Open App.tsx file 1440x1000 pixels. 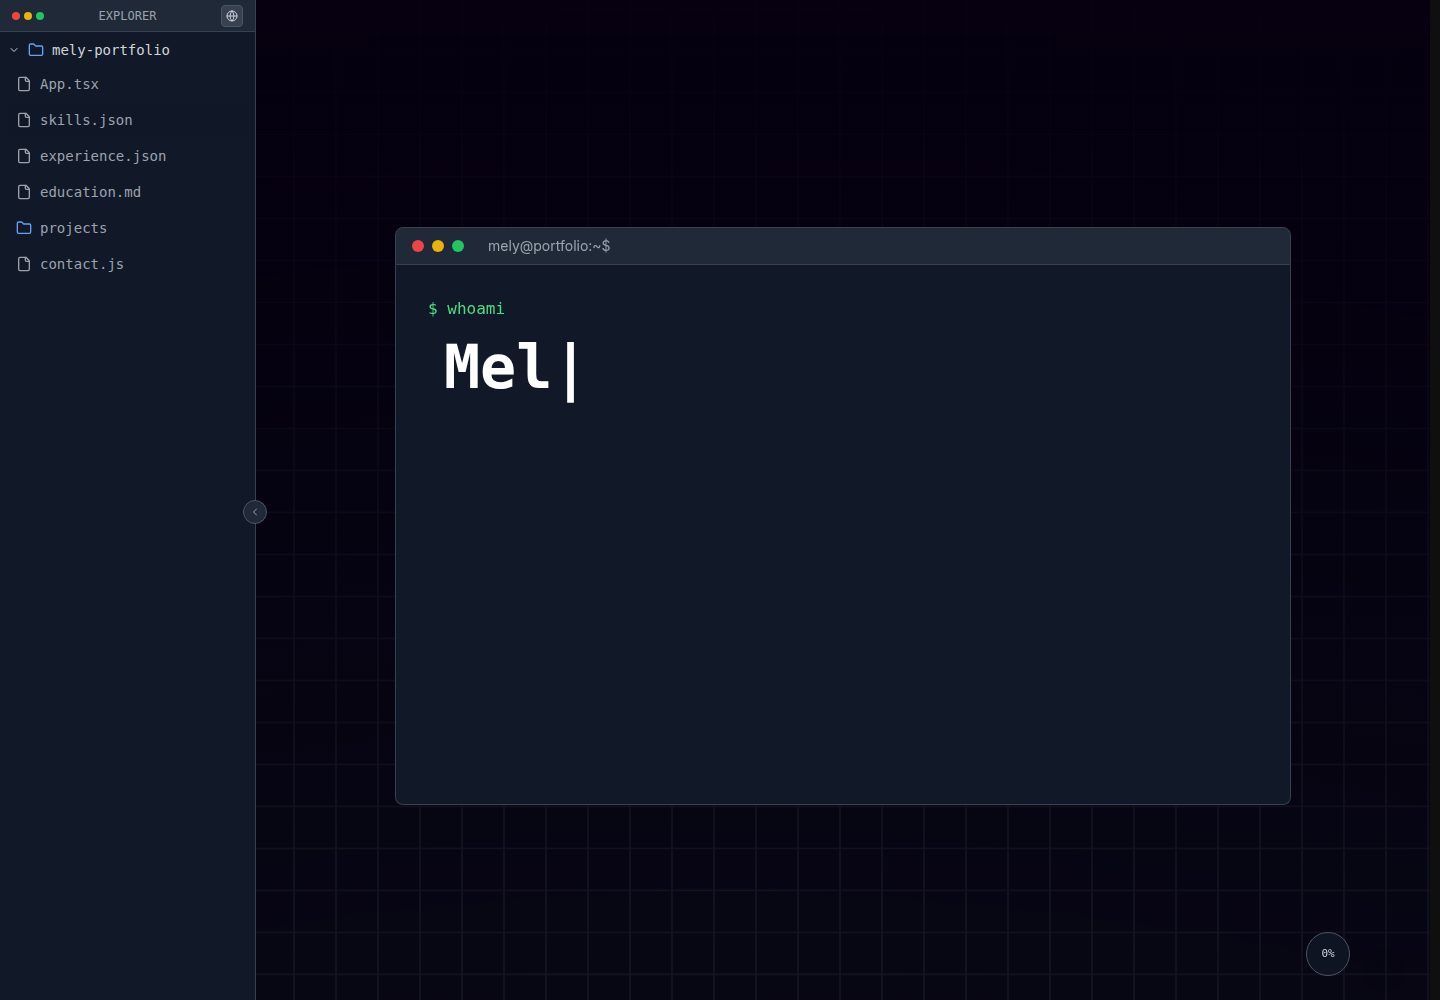coord(127,84)
